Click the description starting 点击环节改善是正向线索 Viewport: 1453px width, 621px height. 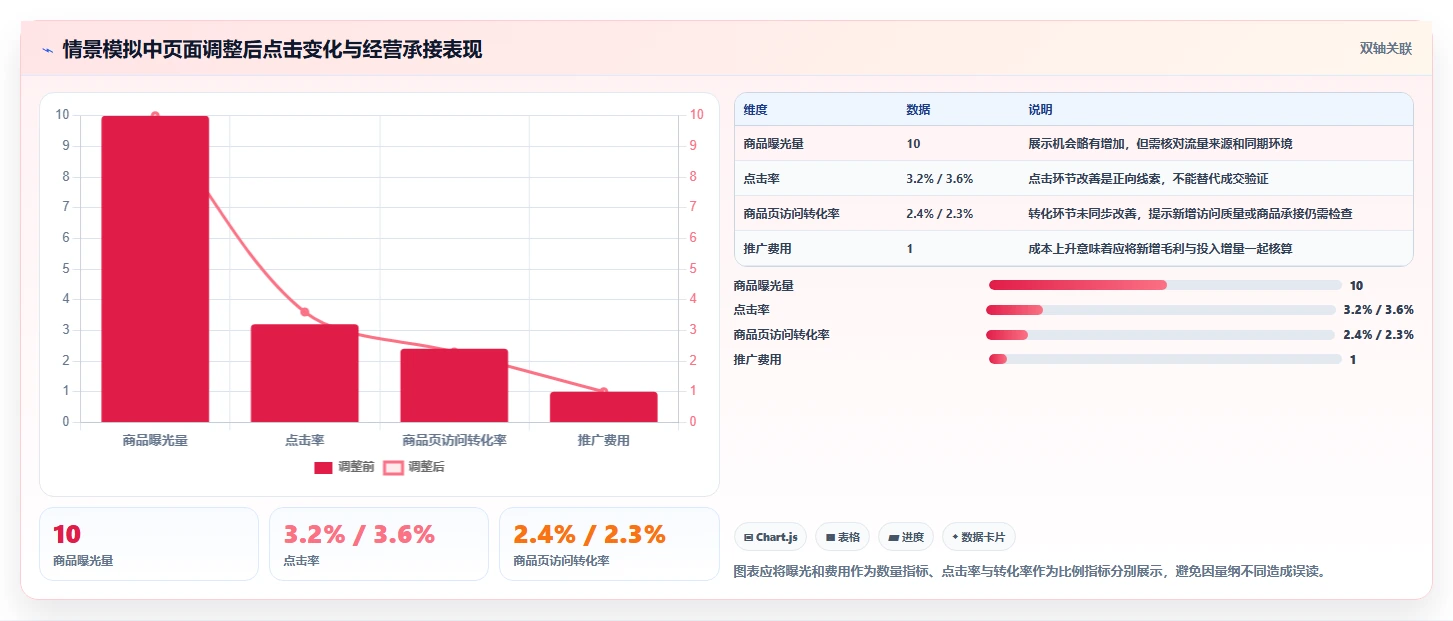(x=1148, y=179)
